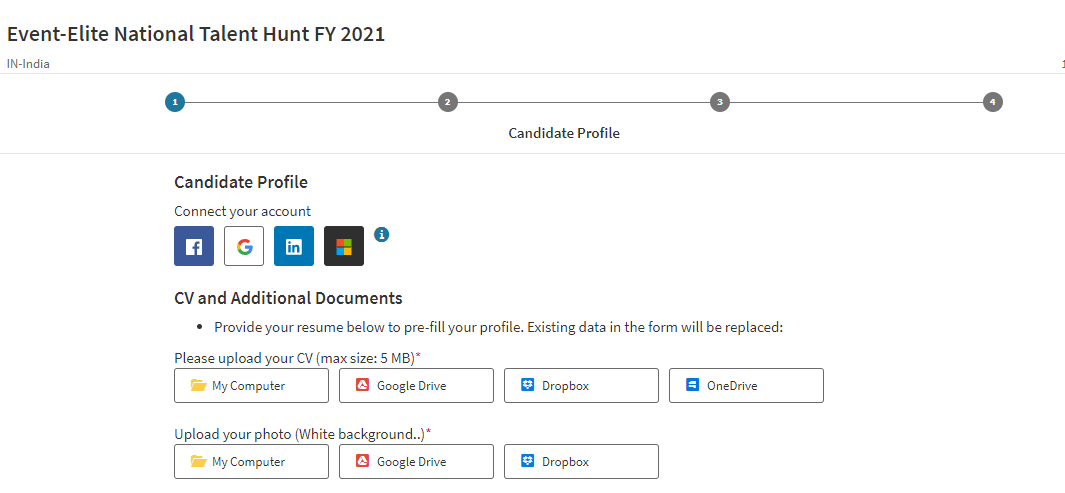The height and width of the screenshot is (493, 1065).
Task: Click the IN-India location text
Action: tap(28, 64)
